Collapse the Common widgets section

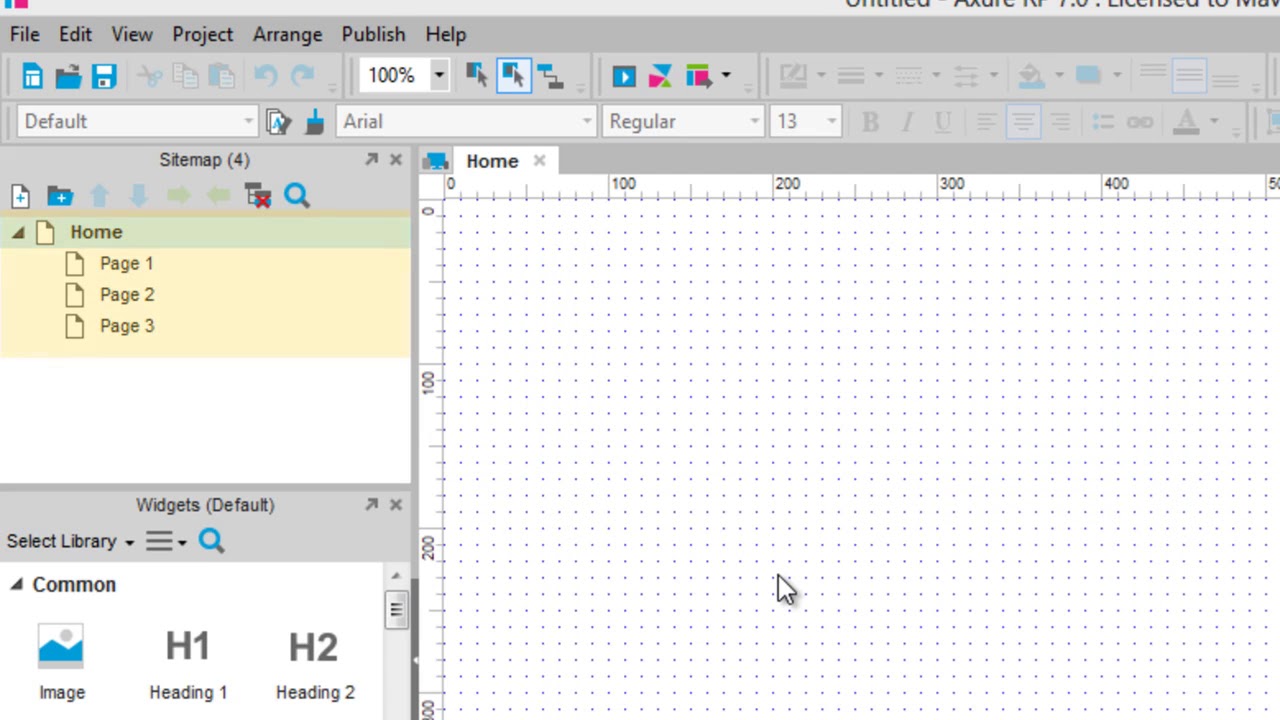tap(16, 585)
